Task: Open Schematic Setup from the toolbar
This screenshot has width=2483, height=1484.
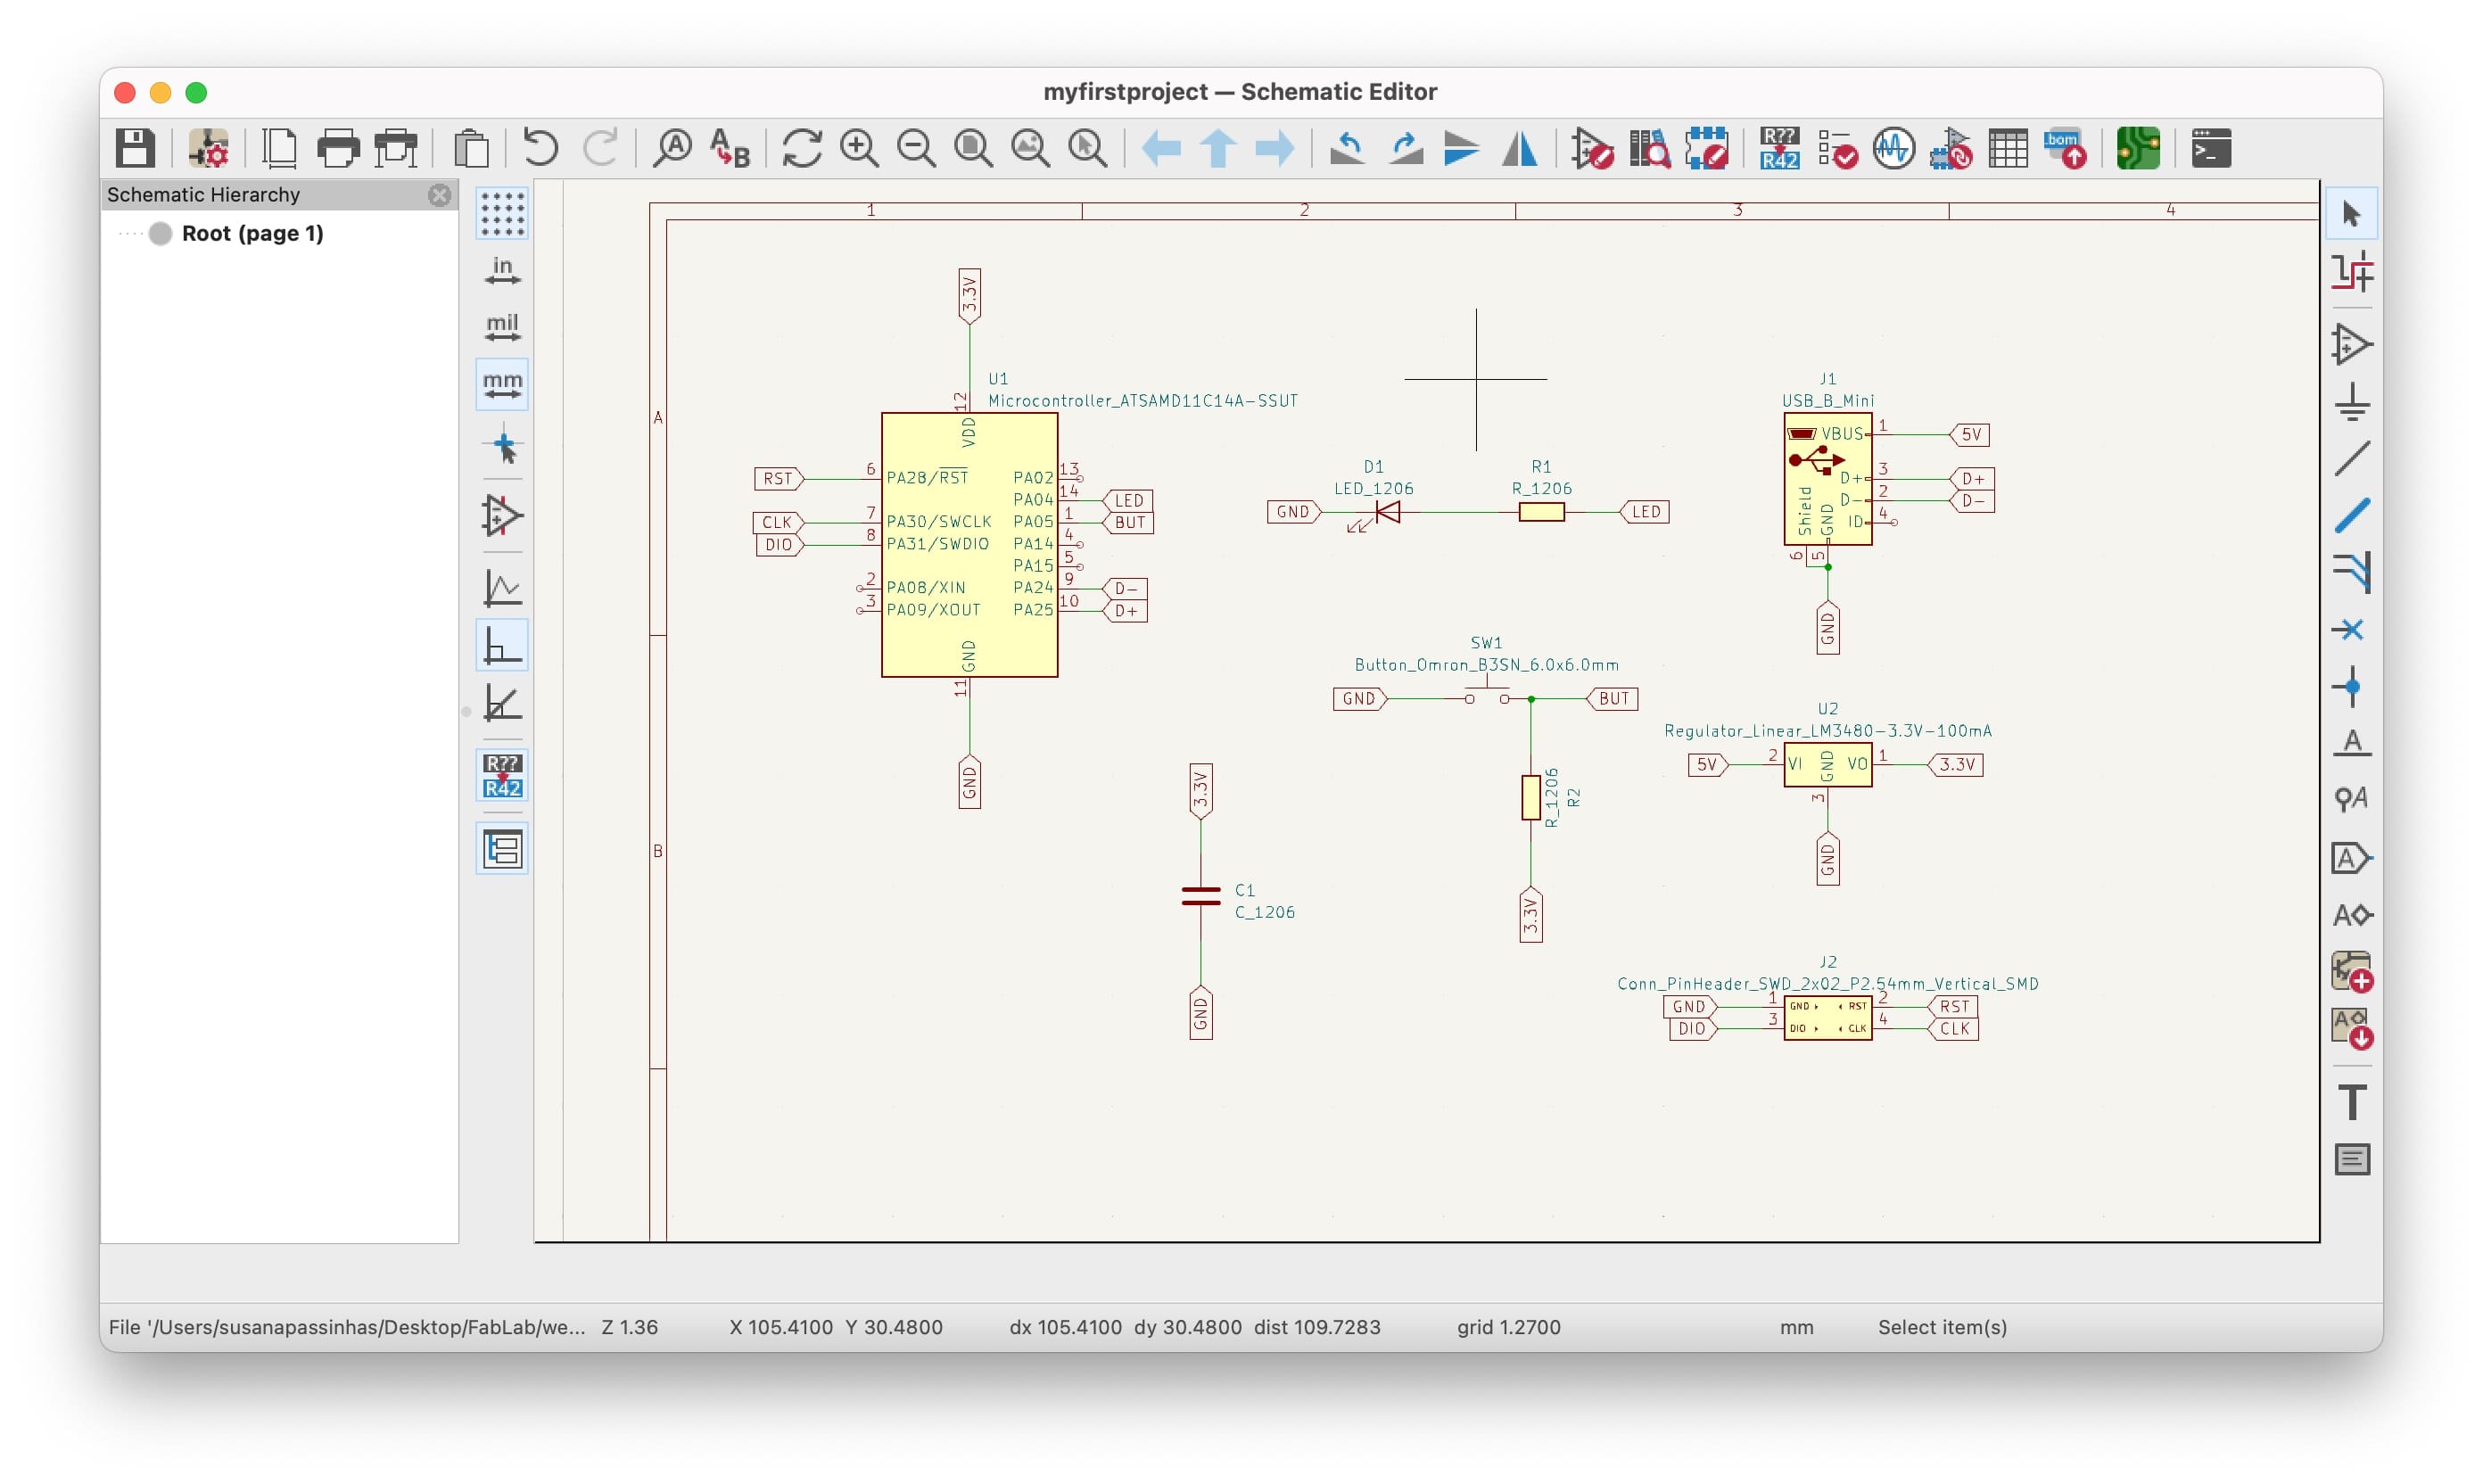Action: (x=209, y=148)
